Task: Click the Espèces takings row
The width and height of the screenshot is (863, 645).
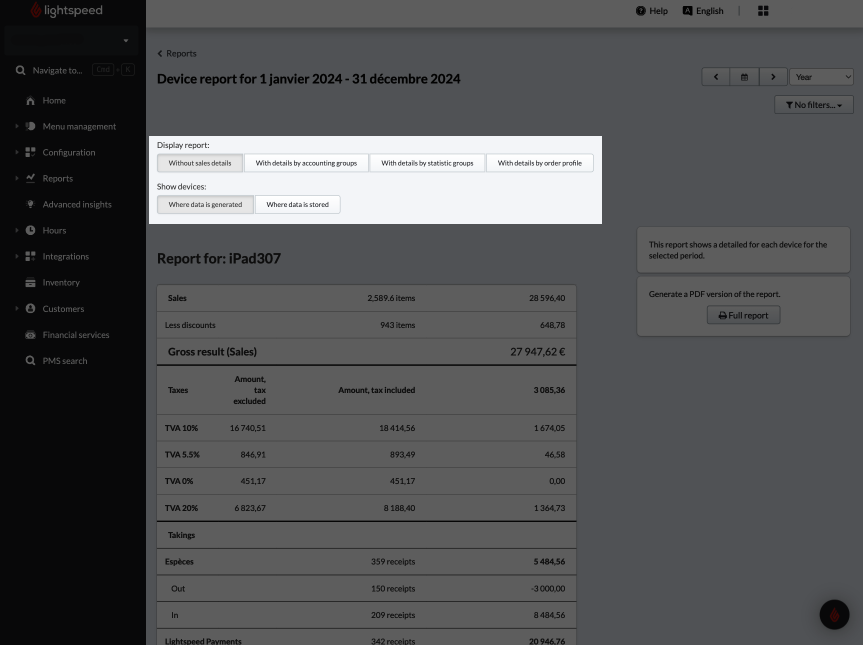Action: tap(367, 561)
